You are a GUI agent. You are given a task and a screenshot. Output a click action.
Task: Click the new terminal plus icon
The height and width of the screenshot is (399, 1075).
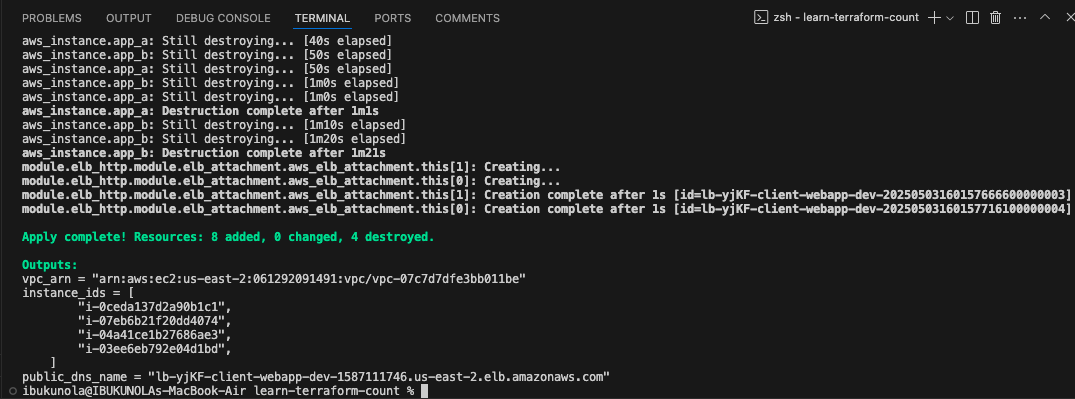[x=934, y=18]
